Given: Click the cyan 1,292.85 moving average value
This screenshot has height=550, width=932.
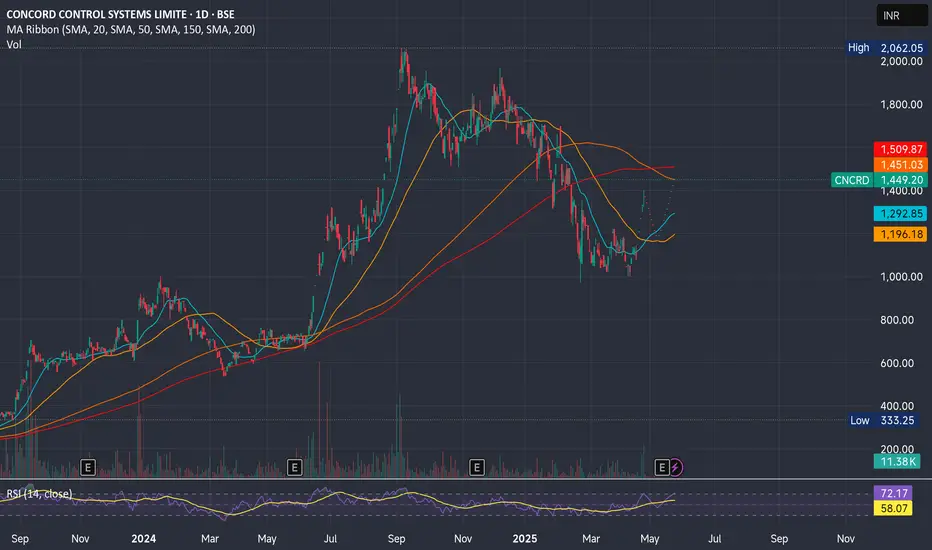Looking at the screenshot, I should point(901,213).
